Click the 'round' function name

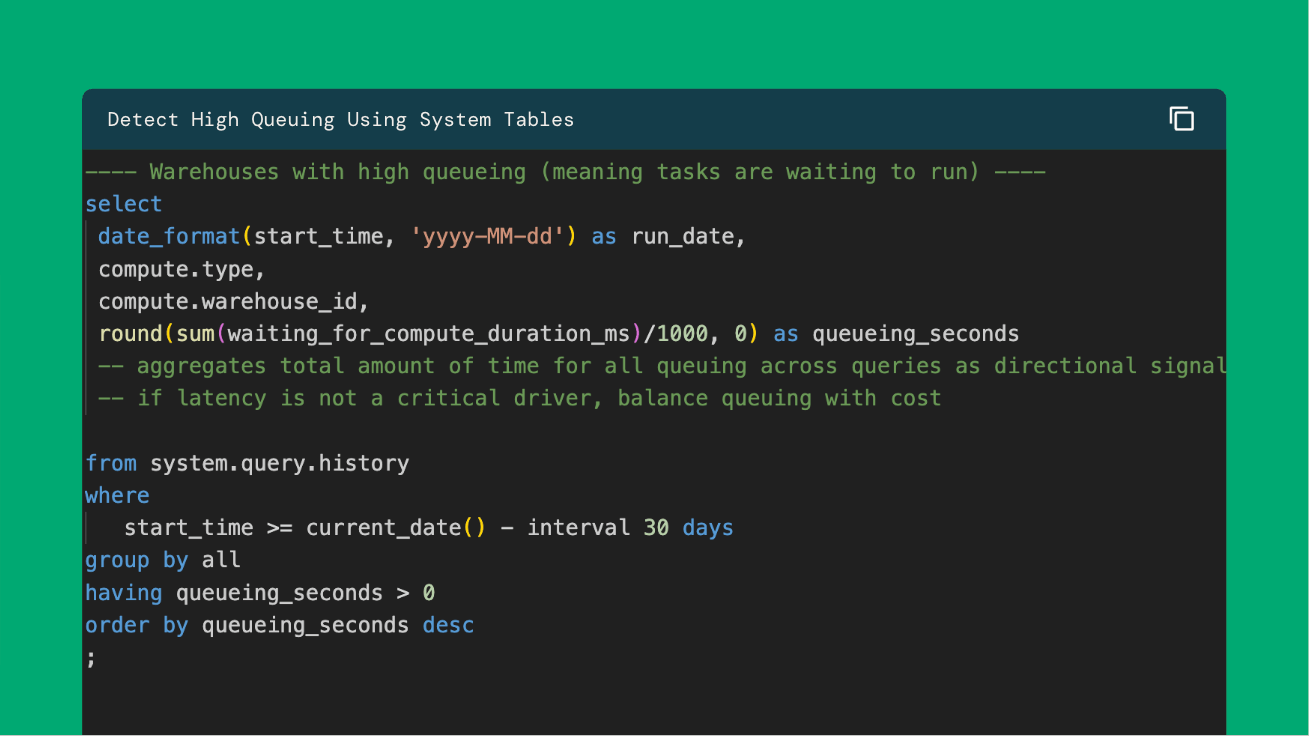point(130,334)
